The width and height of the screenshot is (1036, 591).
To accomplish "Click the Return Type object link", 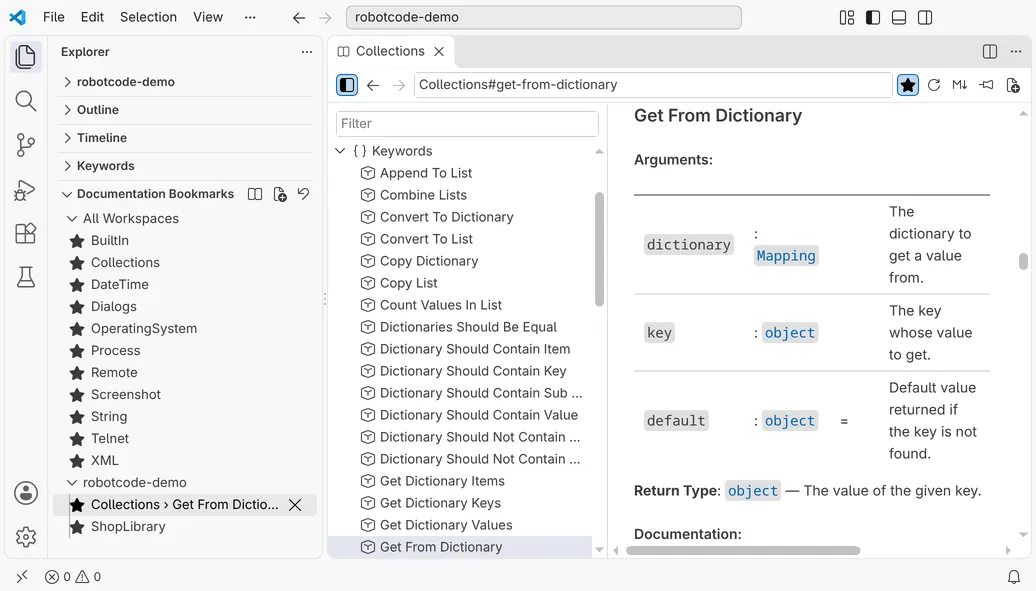I will (x=753, y=491).
